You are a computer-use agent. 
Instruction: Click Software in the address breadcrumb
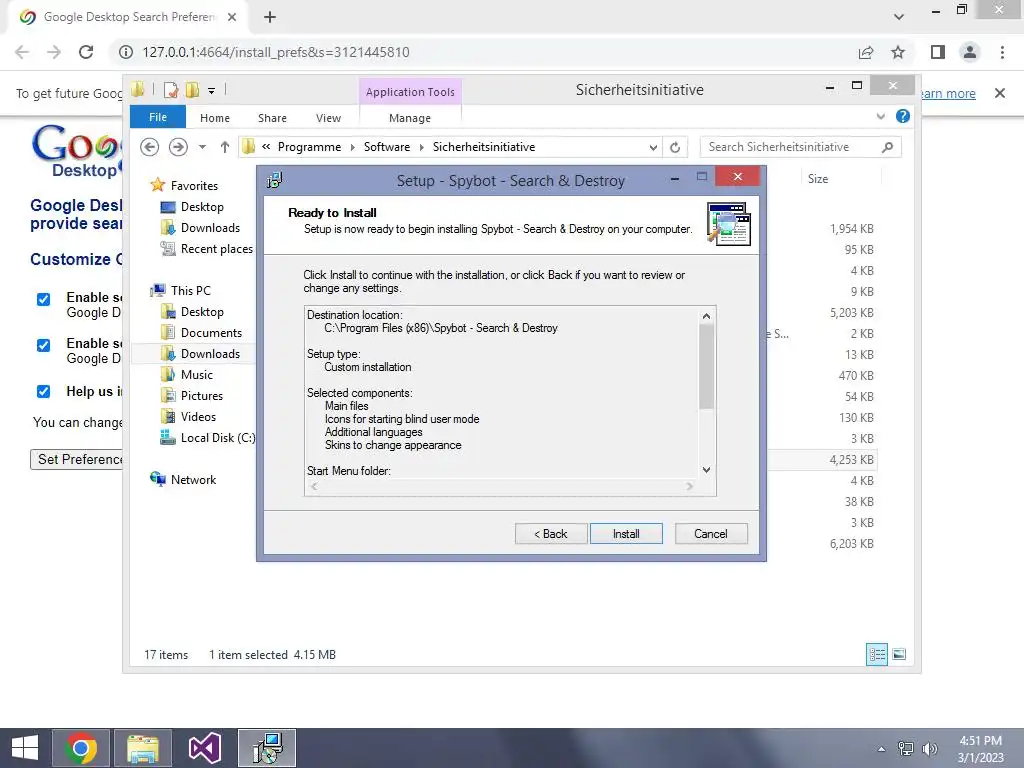(387, 147)
